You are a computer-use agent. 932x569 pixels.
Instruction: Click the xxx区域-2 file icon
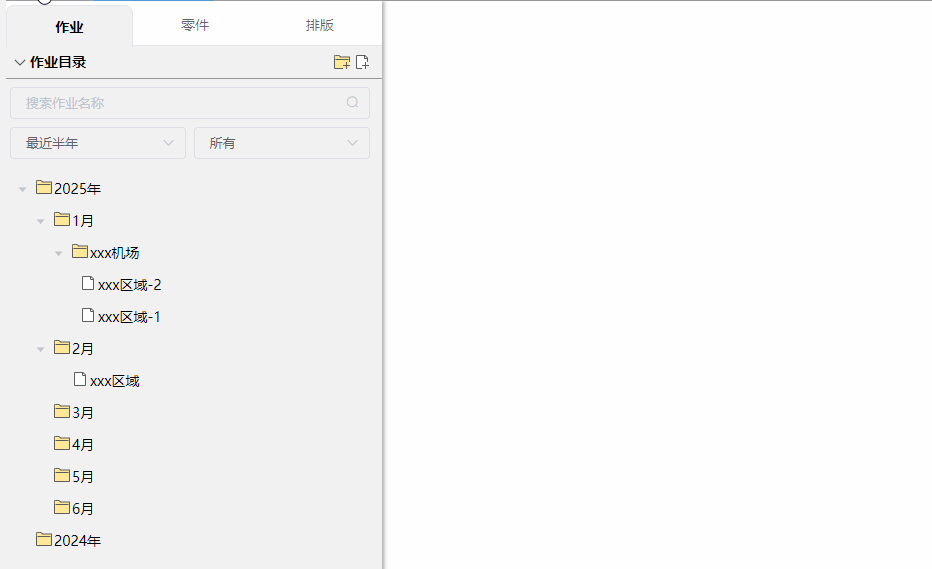click(x=88, y=284)
